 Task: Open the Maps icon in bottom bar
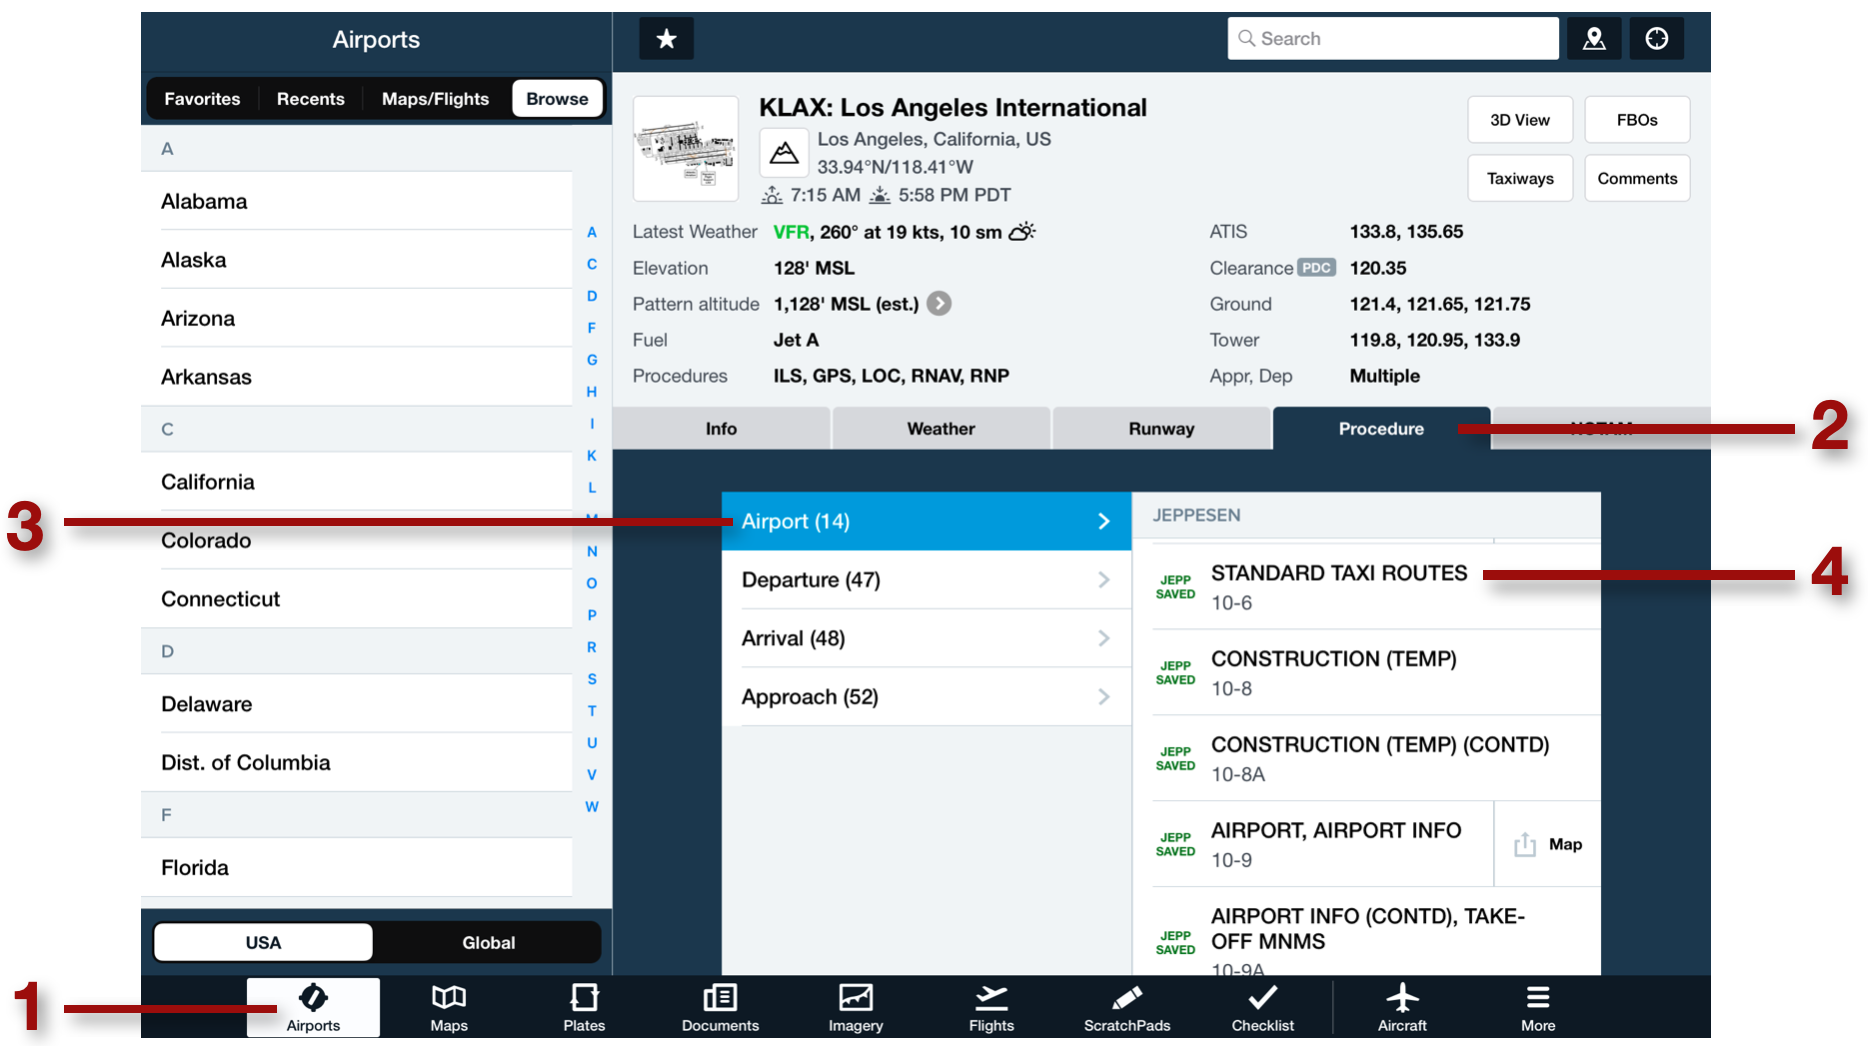(x=449, y=1007)
